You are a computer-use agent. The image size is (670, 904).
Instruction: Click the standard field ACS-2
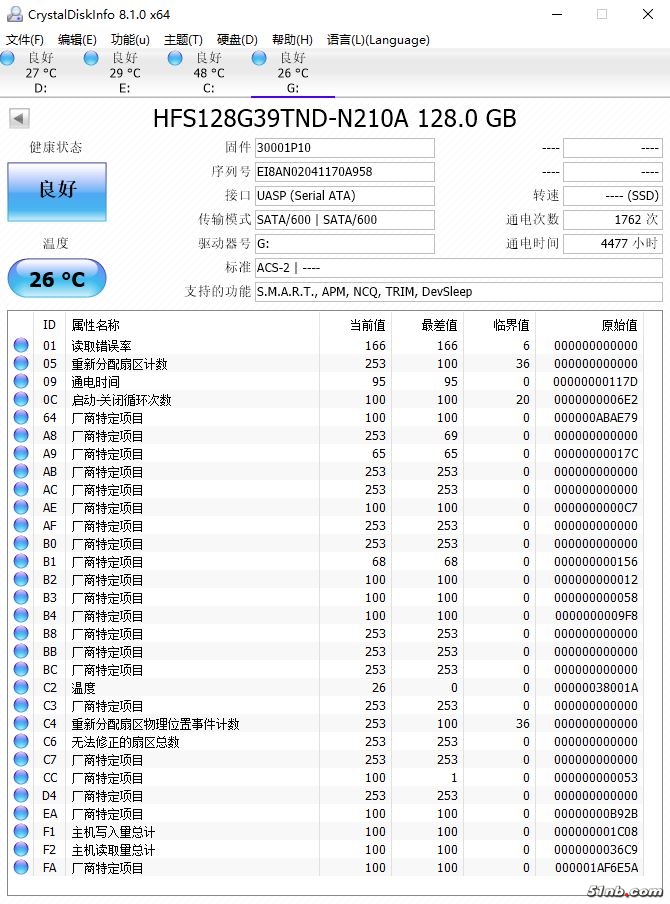pos(458,268)
